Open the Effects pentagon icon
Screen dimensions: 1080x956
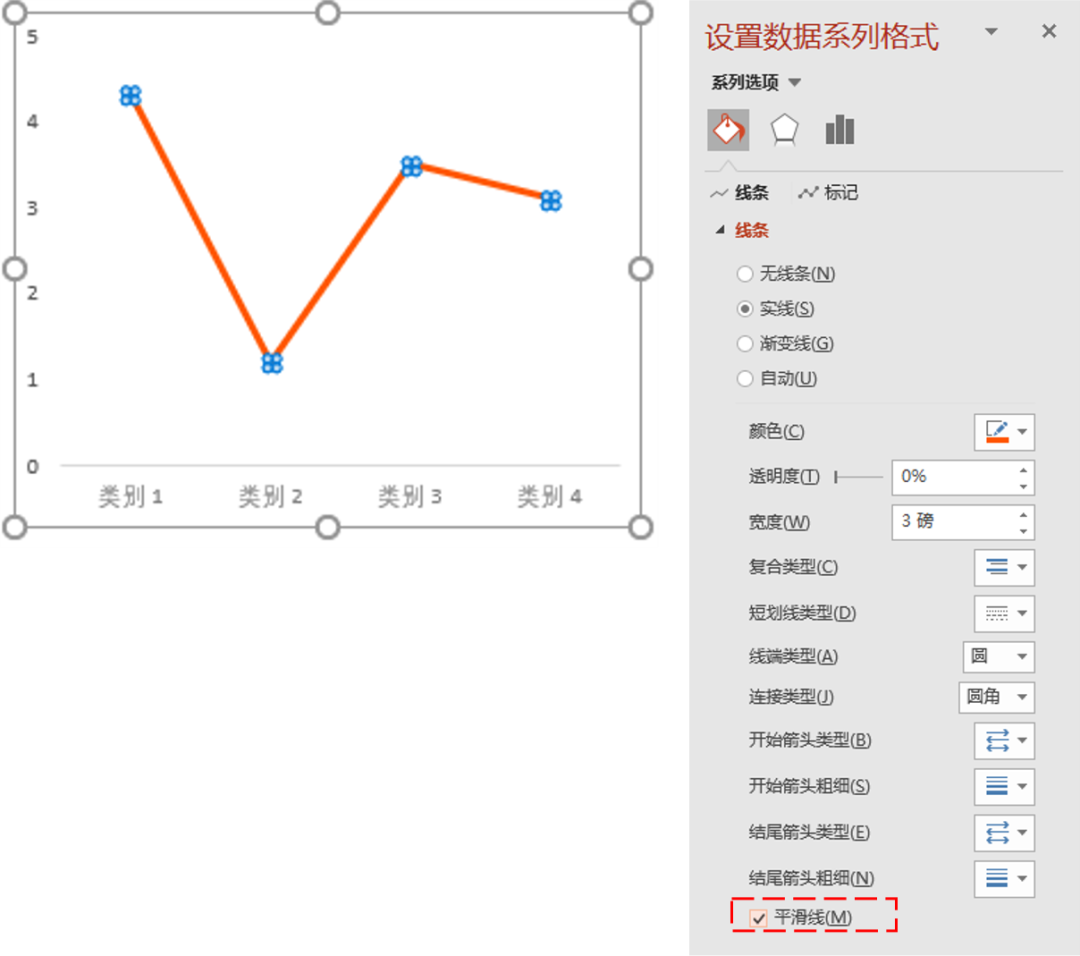783,129
